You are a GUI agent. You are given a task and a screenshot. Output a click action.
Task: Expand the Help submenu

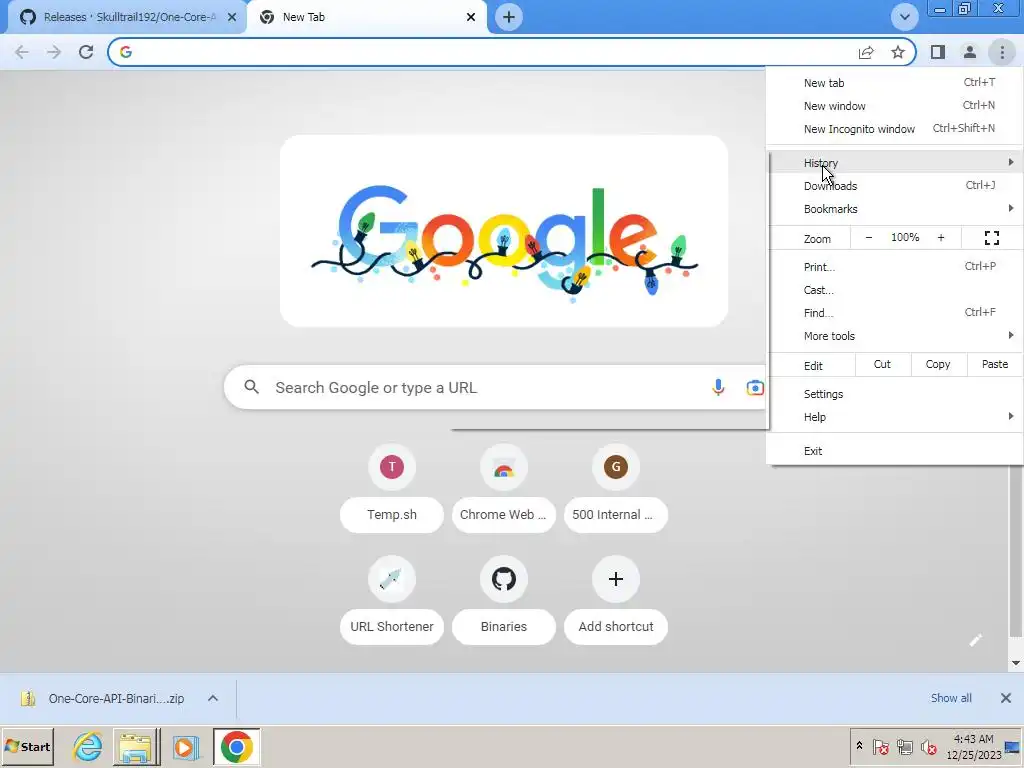coord(895,417)
